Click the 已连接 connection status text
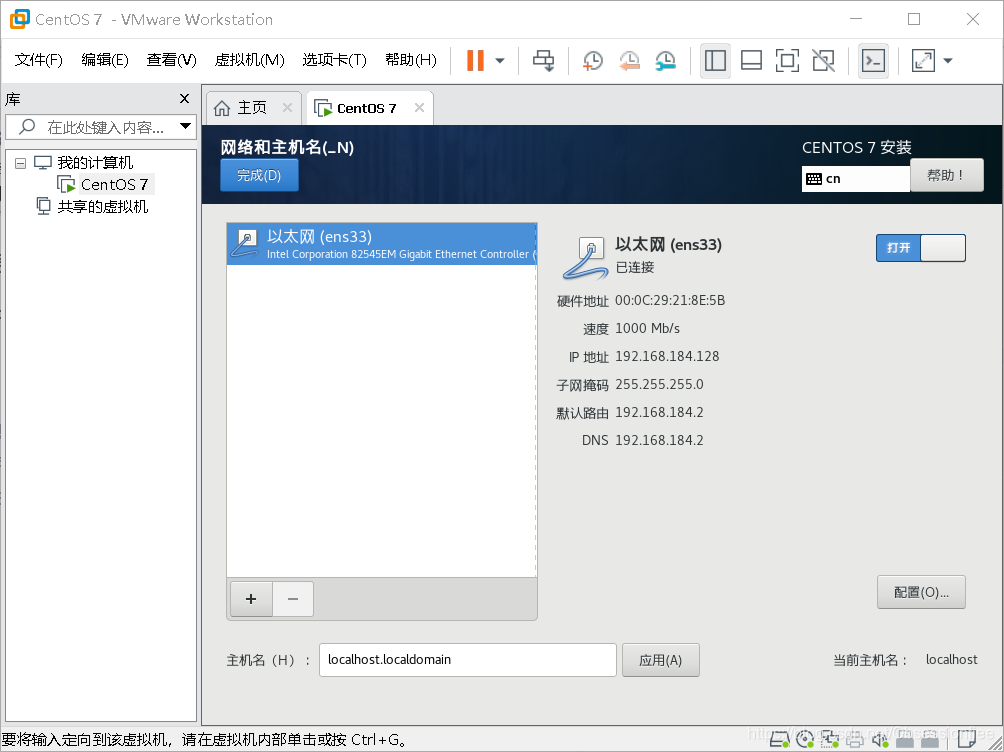 (635, 267)
